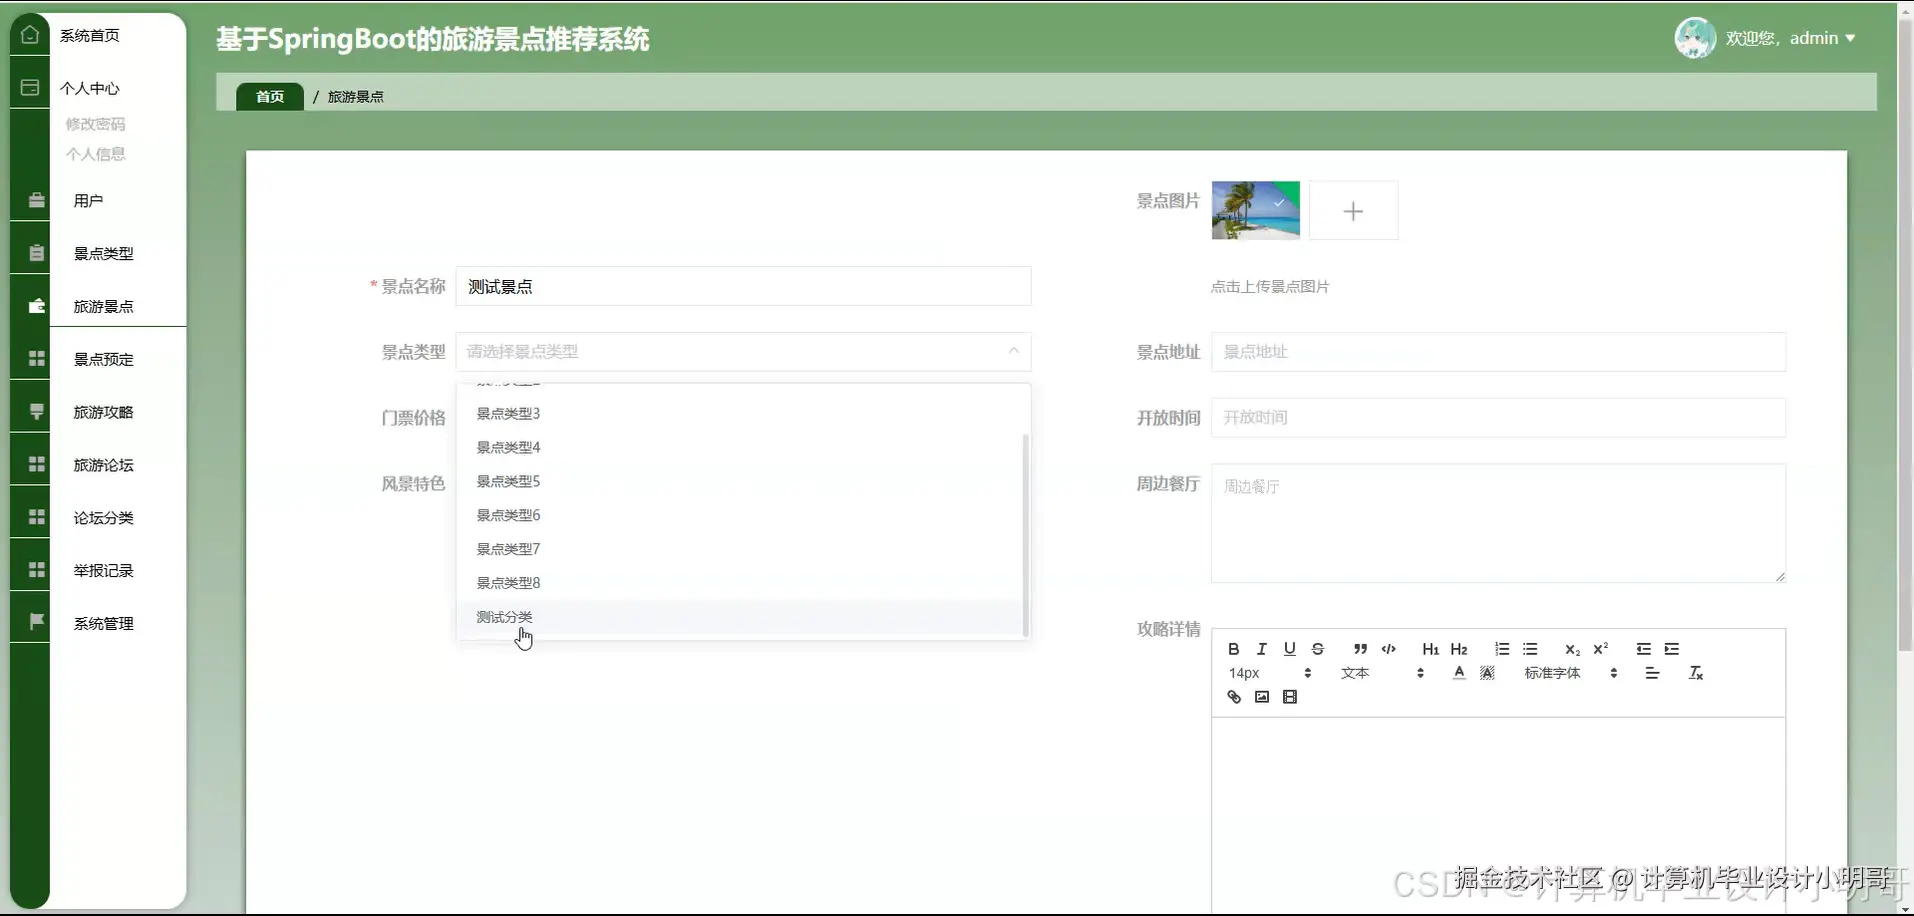Image resolution: width=1914 pixels, height=916 pixels.
Task: Insert a code block in the editor
Action: tap(1388, 649)
